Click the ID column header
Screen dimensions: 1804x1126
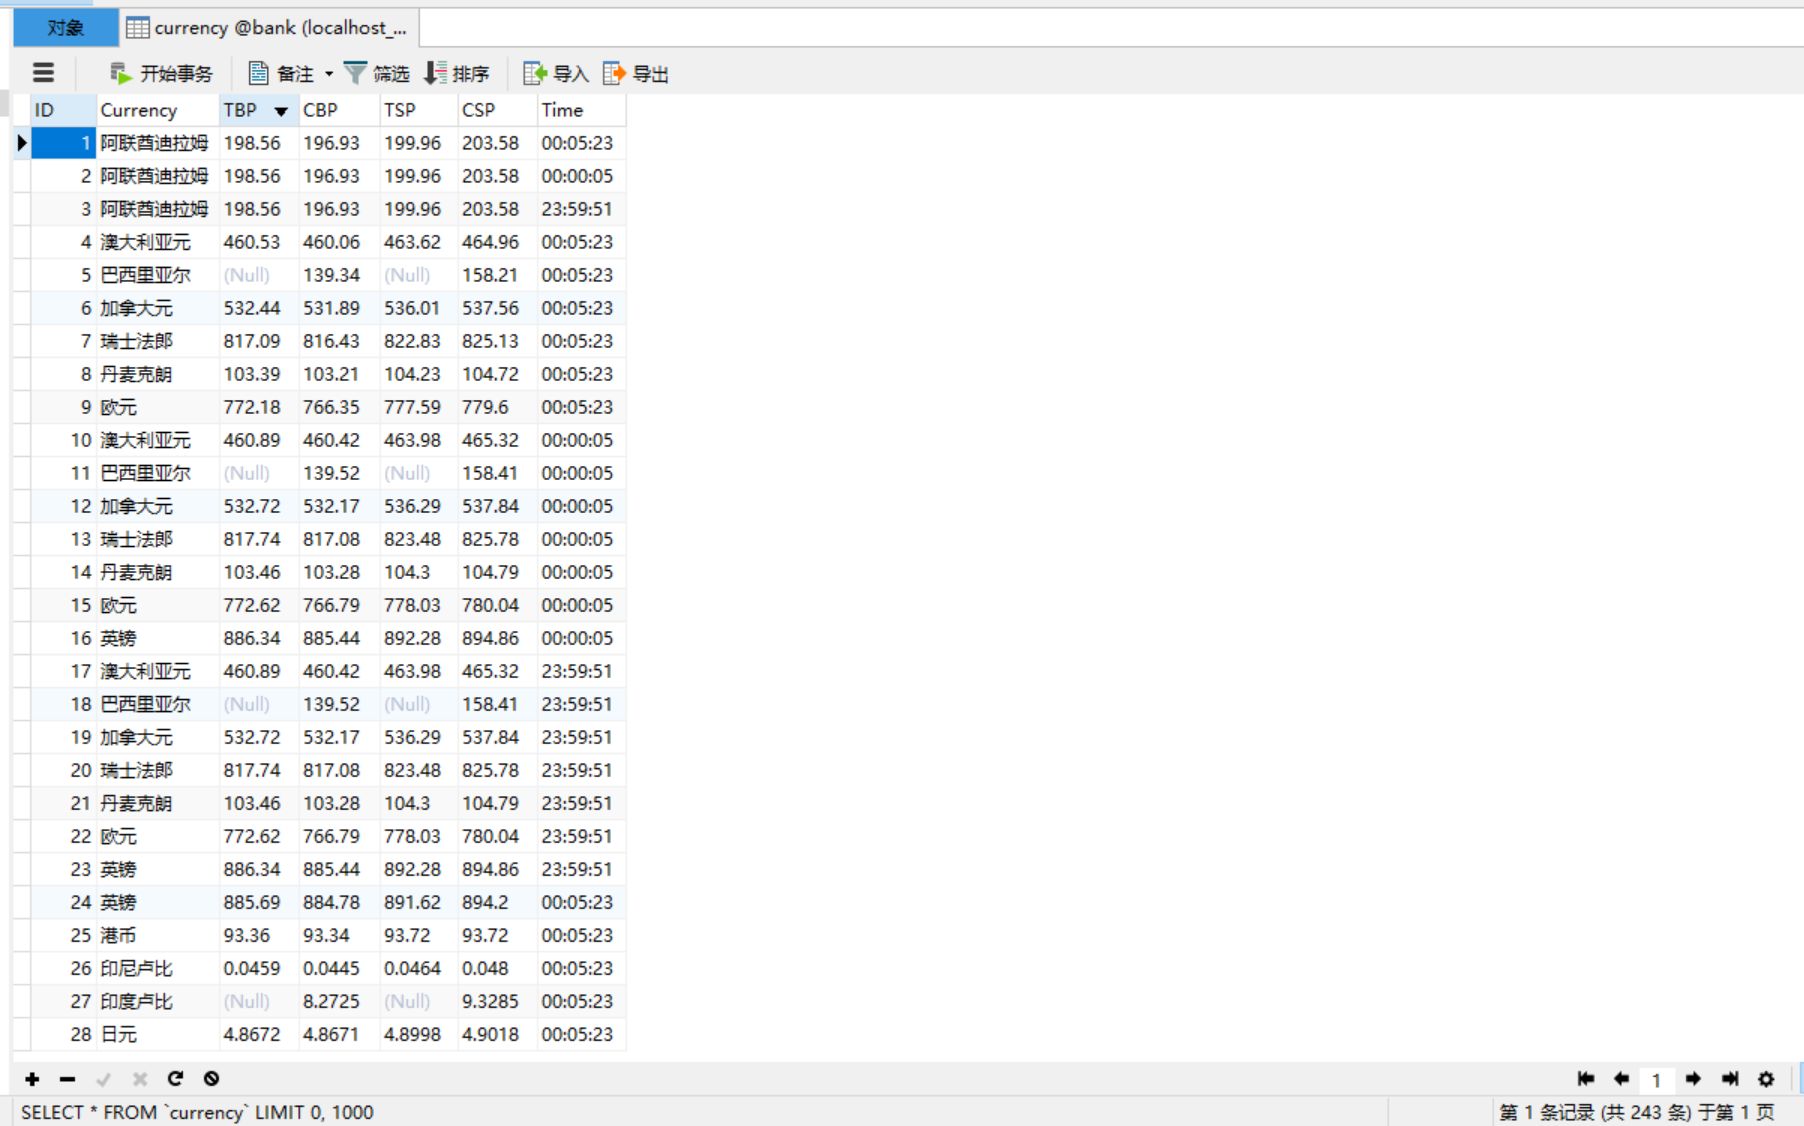tap(64, 110)
